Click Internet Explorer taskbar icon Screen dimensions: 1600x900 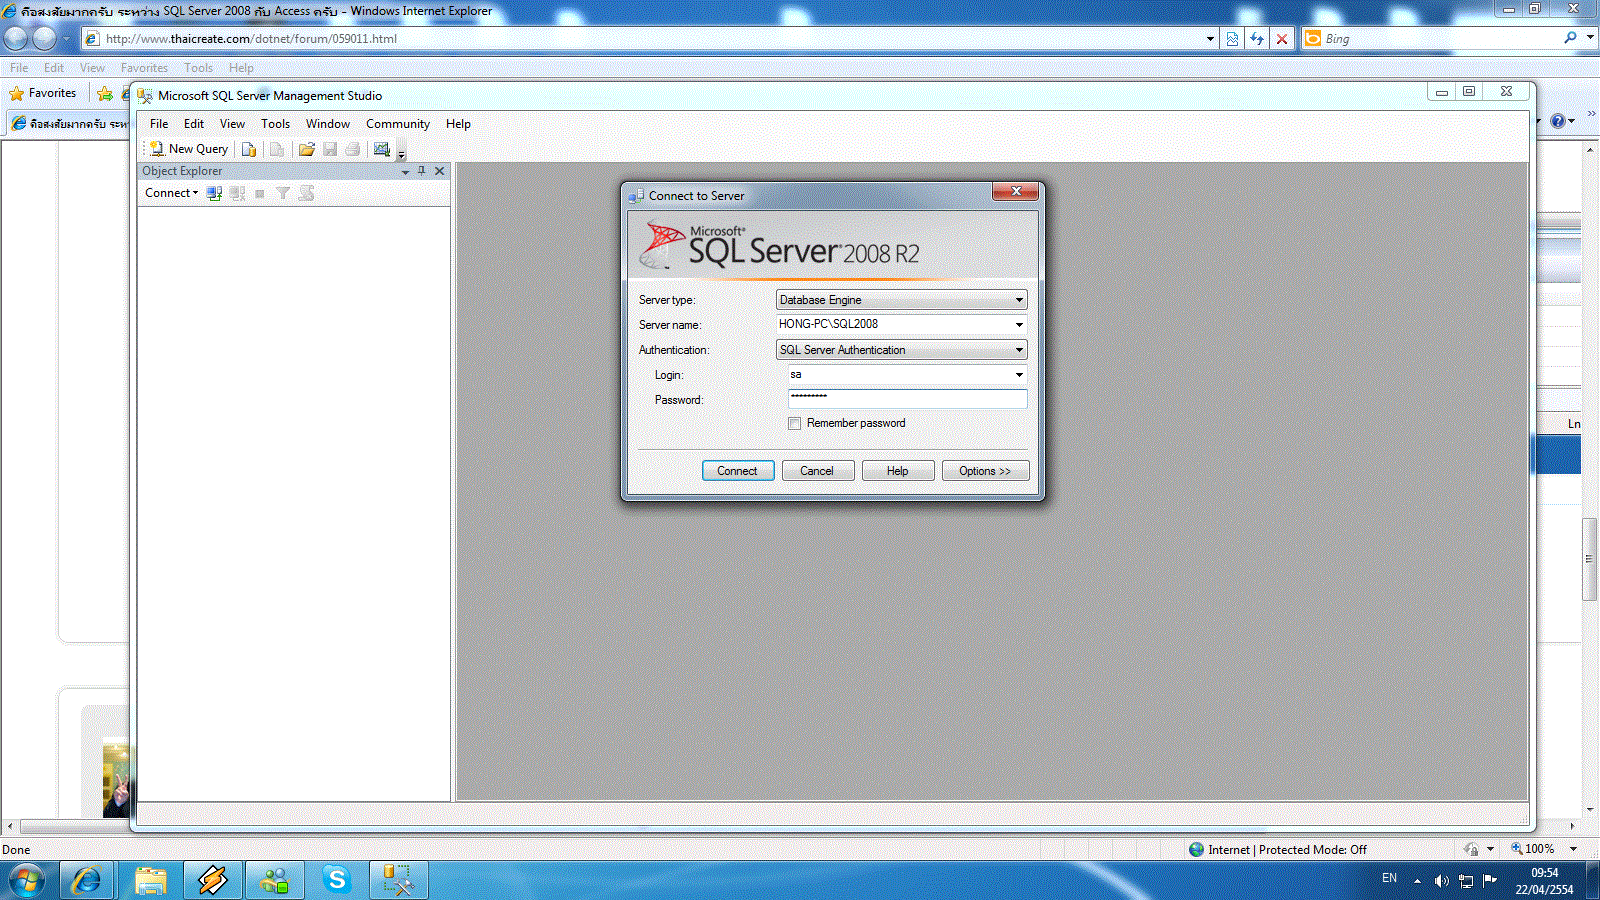click(x=87, y=880)
